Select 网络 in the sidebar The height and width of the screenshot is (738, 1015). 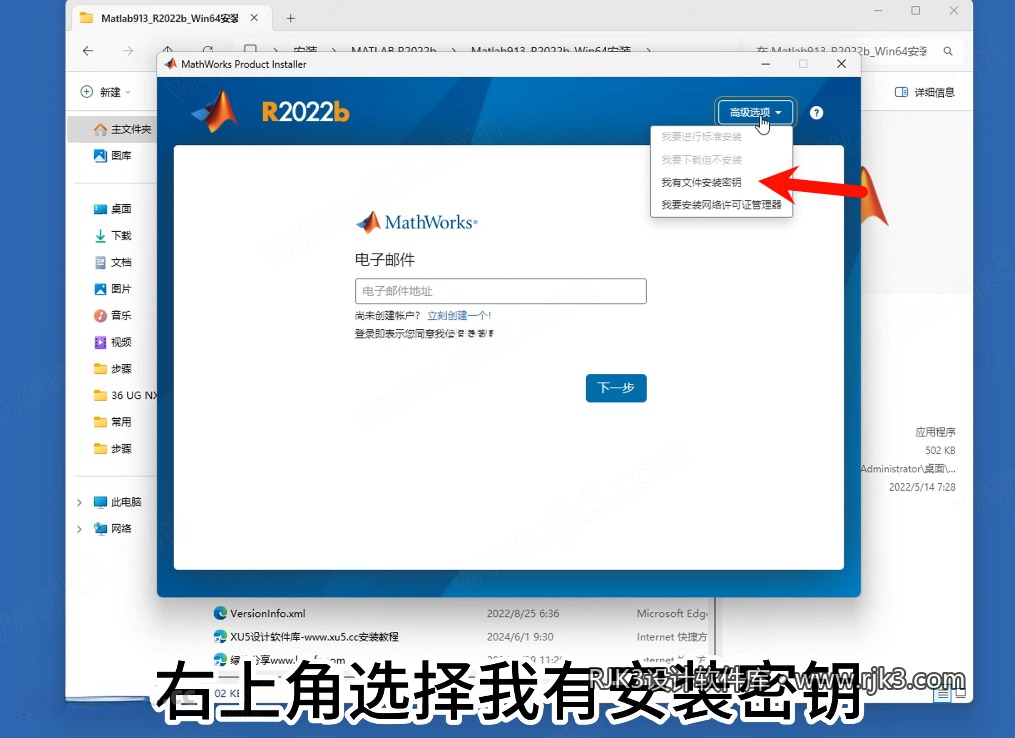[113, 529]
